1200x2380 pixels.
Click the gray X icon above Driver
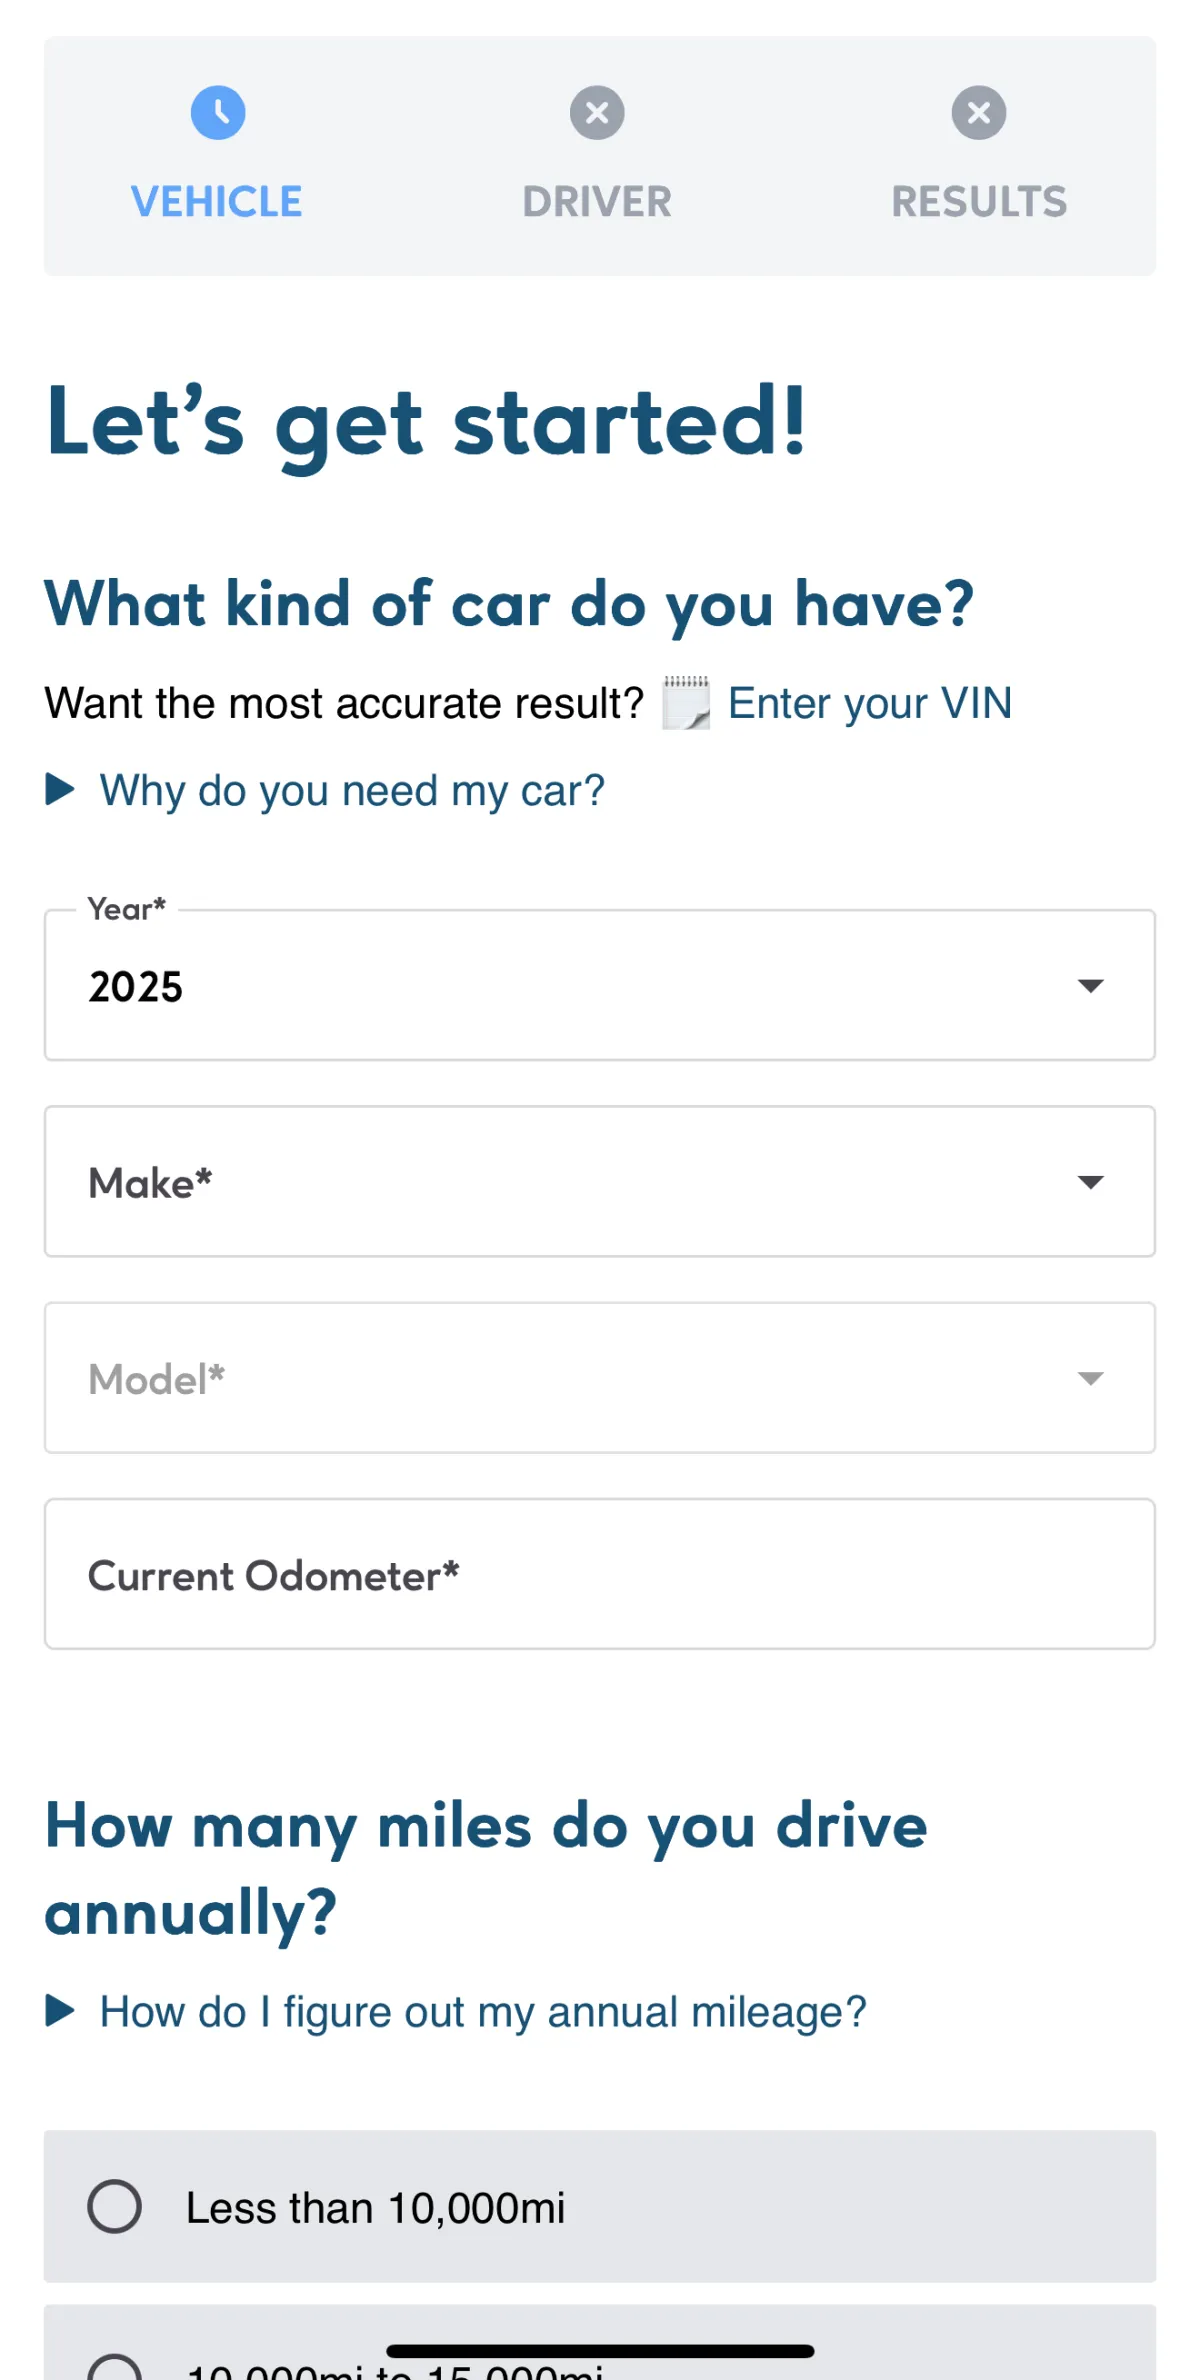pos(597,112)
